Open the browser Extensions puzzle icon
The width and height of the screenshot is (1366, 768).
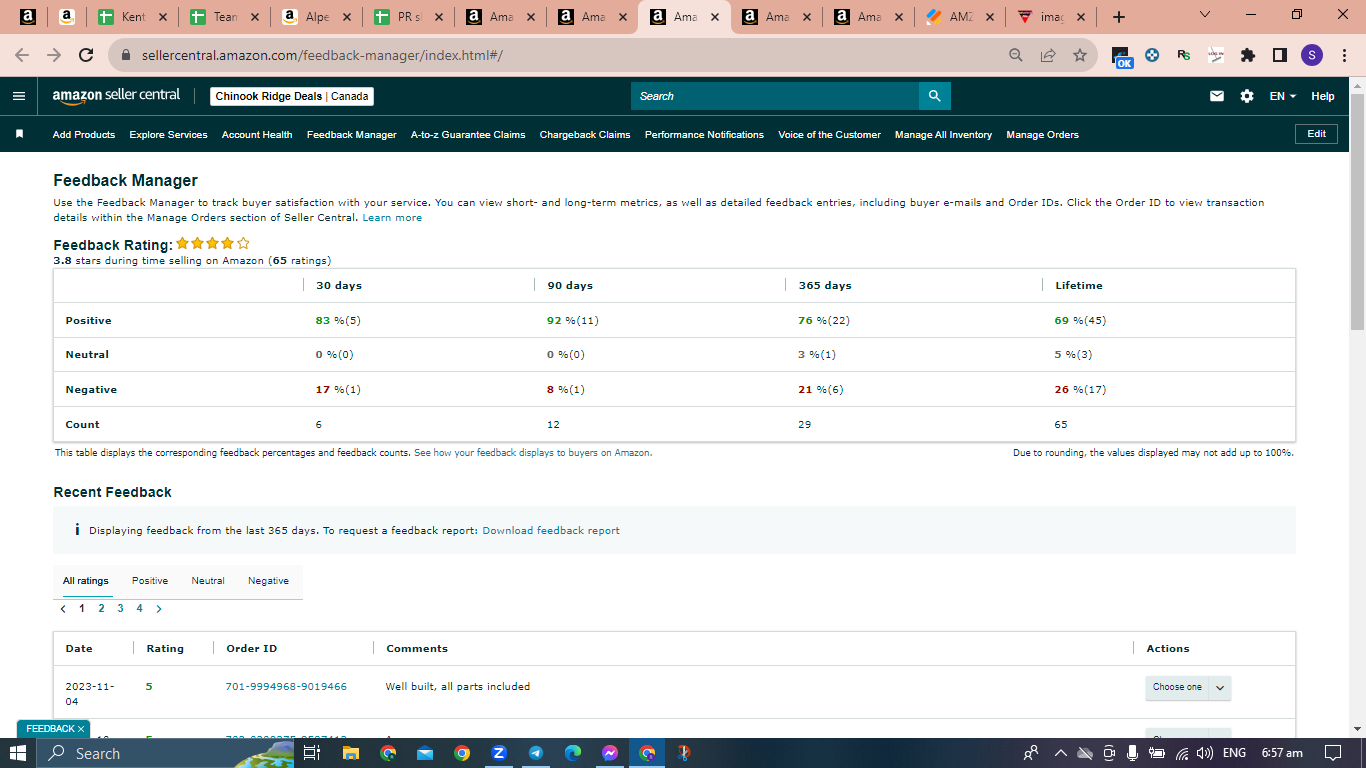pyautogui.click(x=1248, y=55)
